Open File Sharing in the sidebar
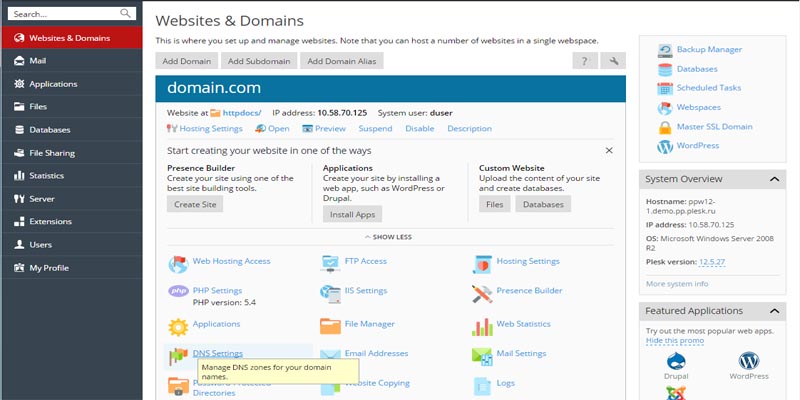800x400 pixels. point(72,153)
